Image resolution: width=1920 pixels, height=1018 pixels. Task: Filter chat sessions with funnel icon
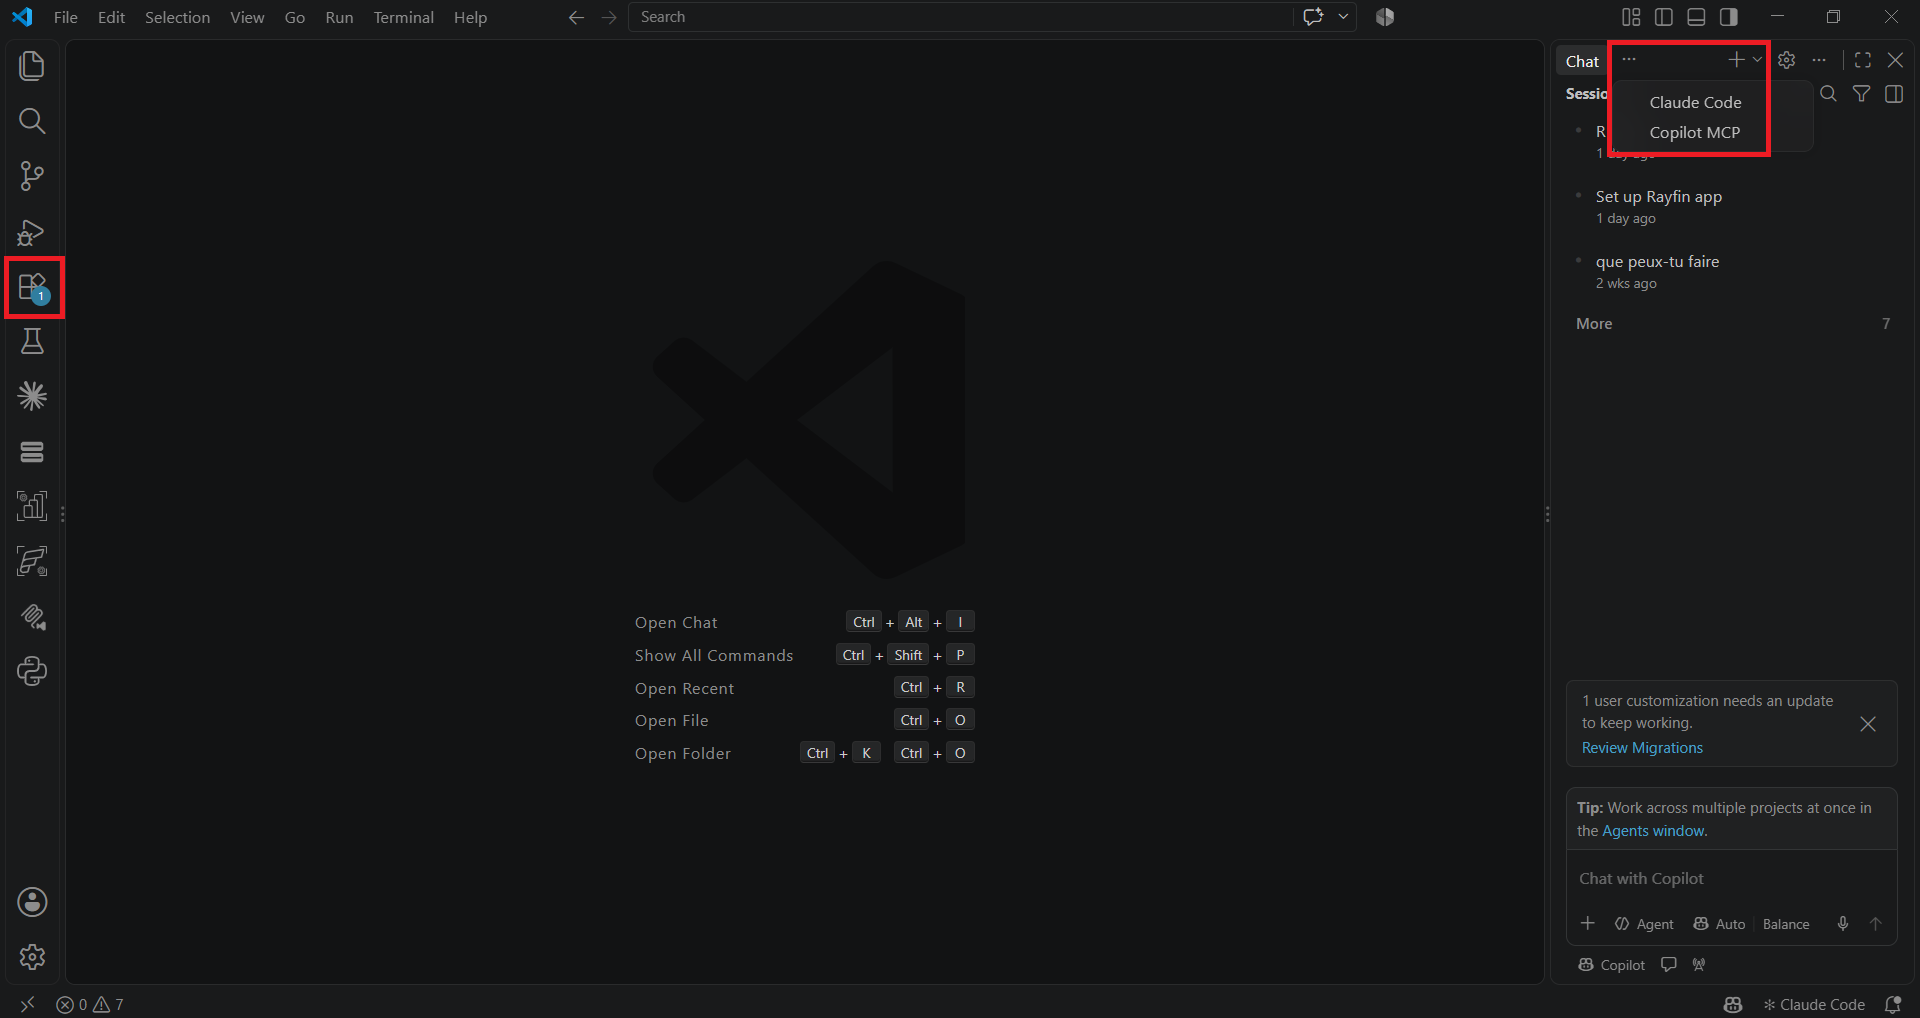point(1861,94)
